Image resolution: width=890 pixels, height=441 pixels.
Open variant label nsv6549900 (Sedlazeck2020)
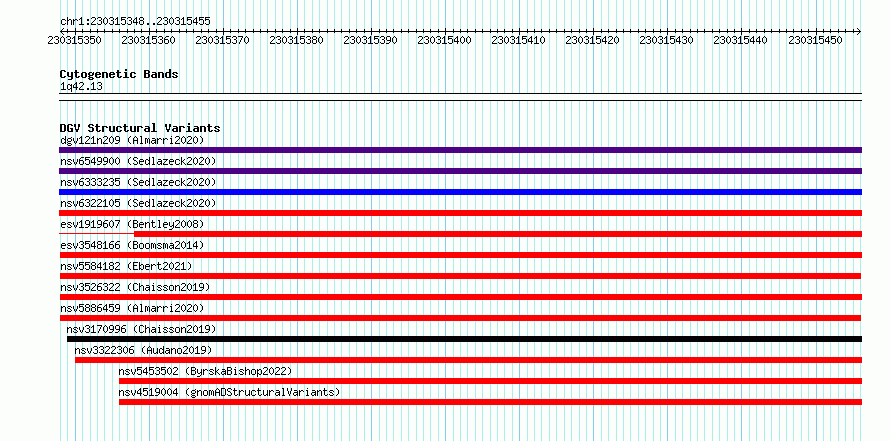click(138, 161)
